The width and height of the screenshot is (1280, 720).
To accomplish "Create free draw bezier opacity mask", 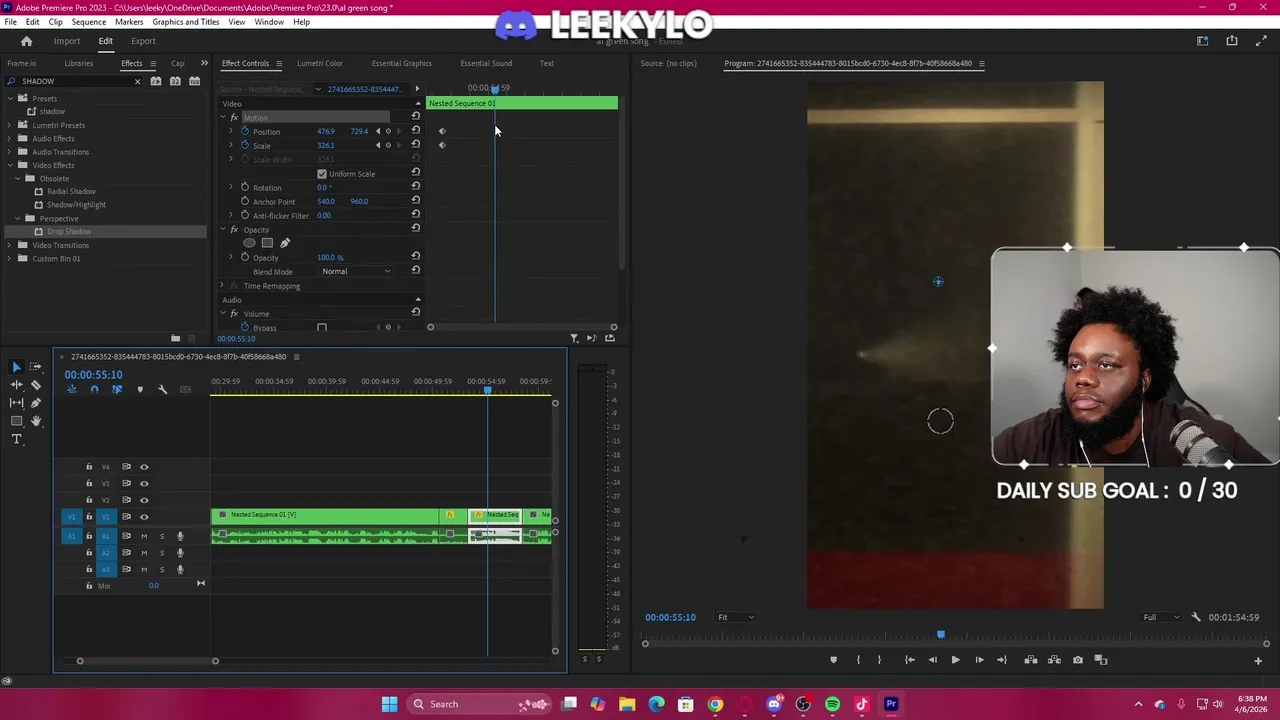I will pos(285,243).
